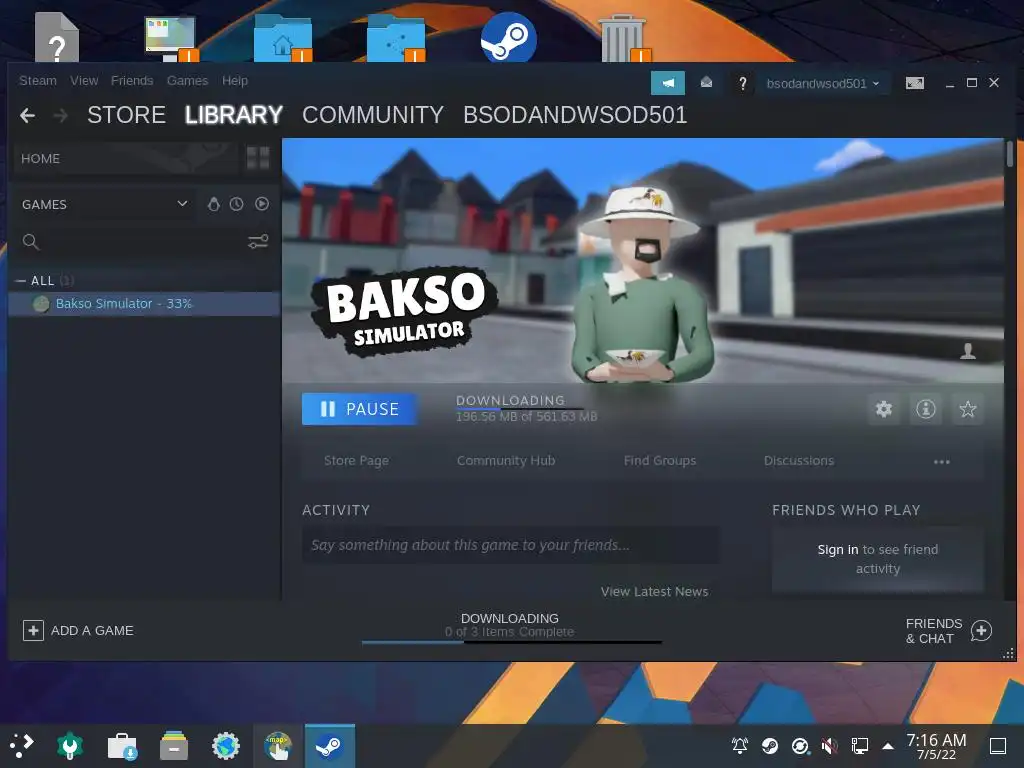Go forward with the right arrow
Screen dimensions: 1024x768
(x=61, y=116)
